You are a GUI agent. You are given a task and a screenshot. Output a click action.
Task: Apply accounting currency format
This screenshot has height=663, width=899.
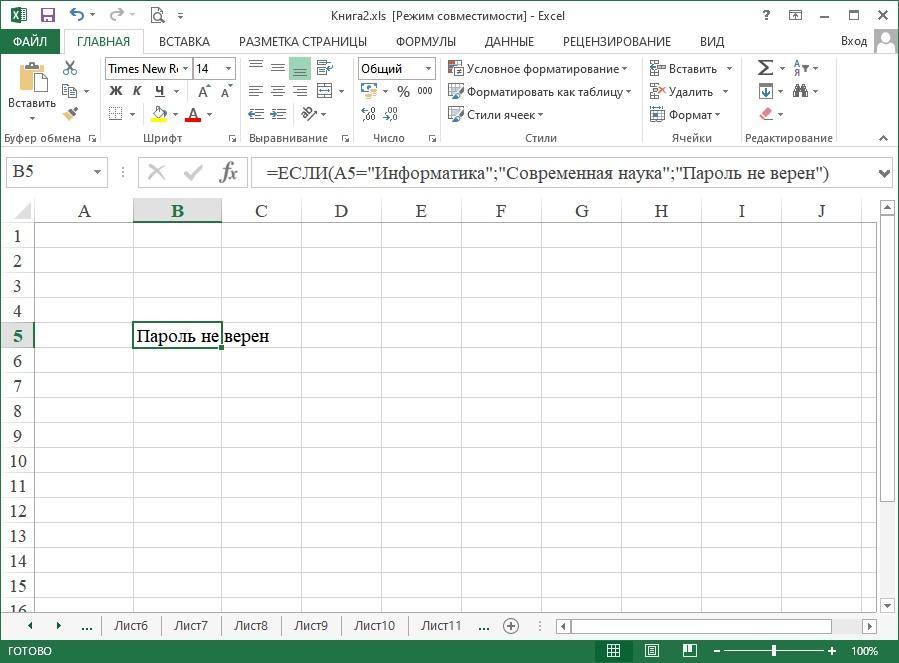pyautogui.click(x=369, y=91)
